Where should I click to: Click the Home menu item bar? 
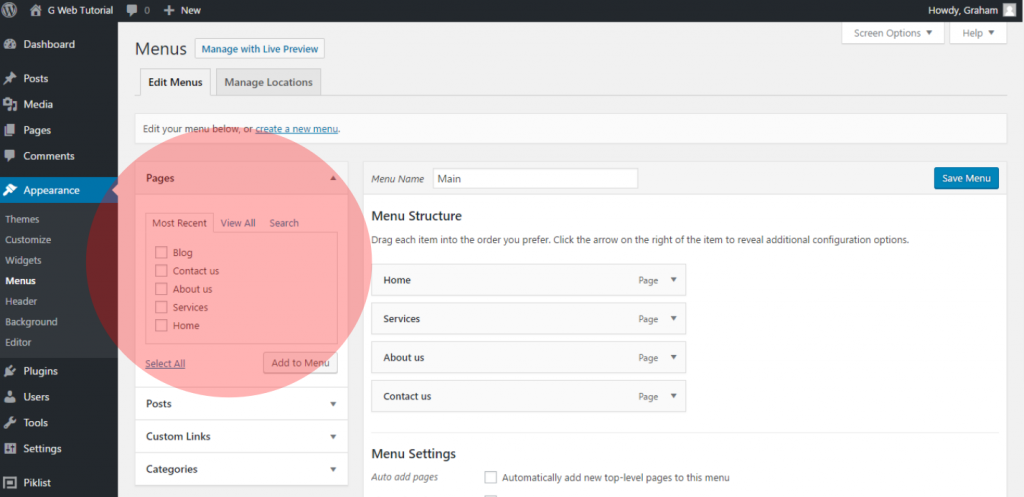click(x=528, y=280)
